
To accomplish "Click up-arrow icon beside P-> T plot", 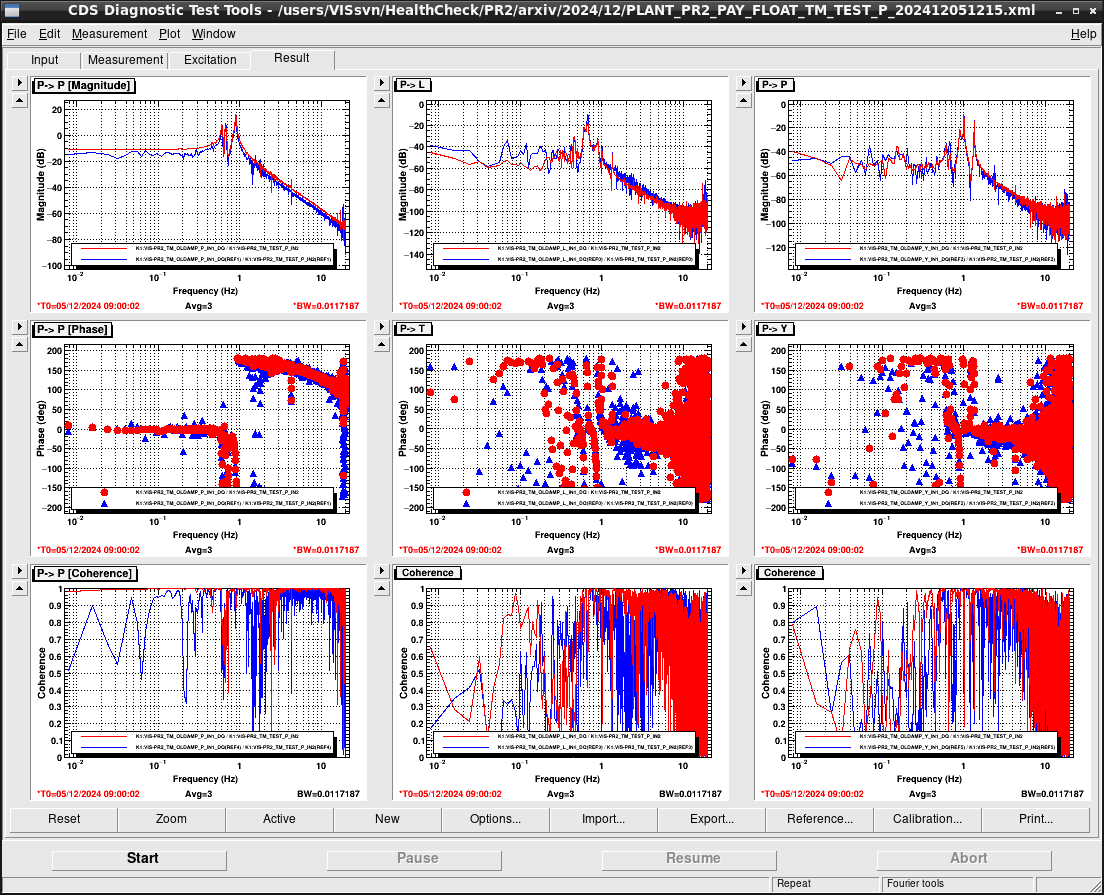I will pos(382,344).
